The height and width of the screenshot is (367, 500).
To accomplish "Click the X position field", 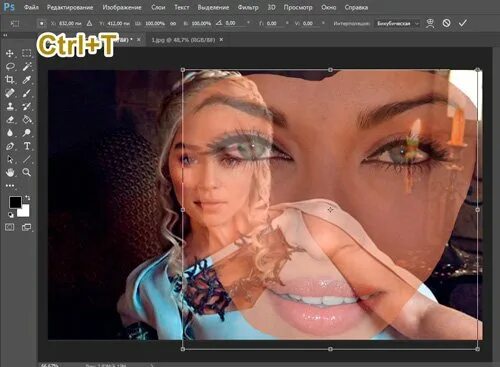I will (x=70, y=24).
